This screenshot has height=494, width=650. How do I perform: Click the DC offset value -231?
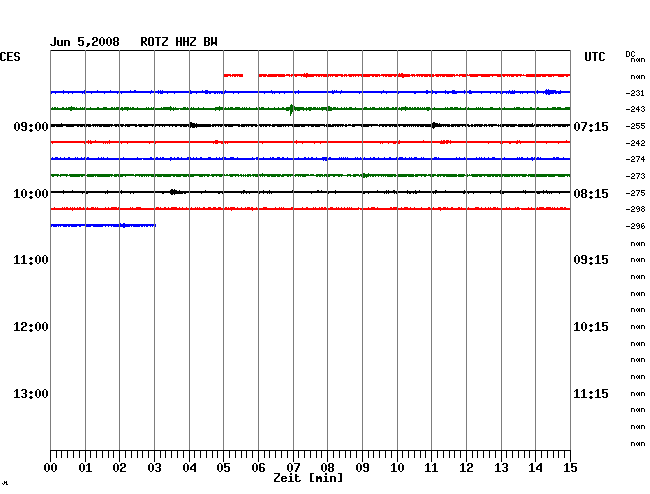[x=635, y=93]
